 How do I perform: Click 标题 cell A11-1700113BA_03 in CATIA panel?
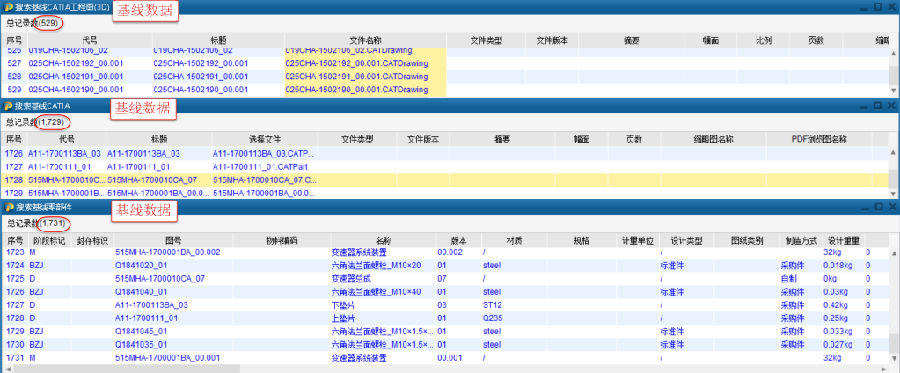[143, 153]
